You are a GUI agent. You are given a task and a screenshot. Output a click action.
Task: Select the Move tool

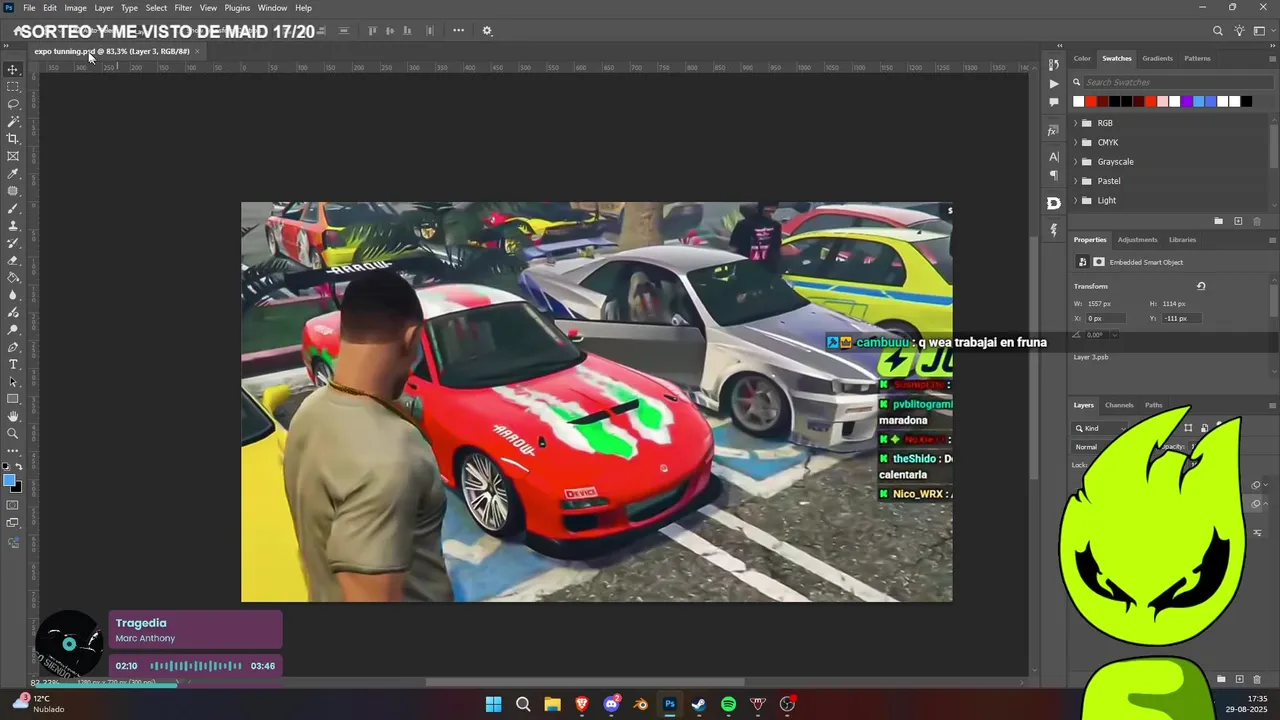pos(13,69)
